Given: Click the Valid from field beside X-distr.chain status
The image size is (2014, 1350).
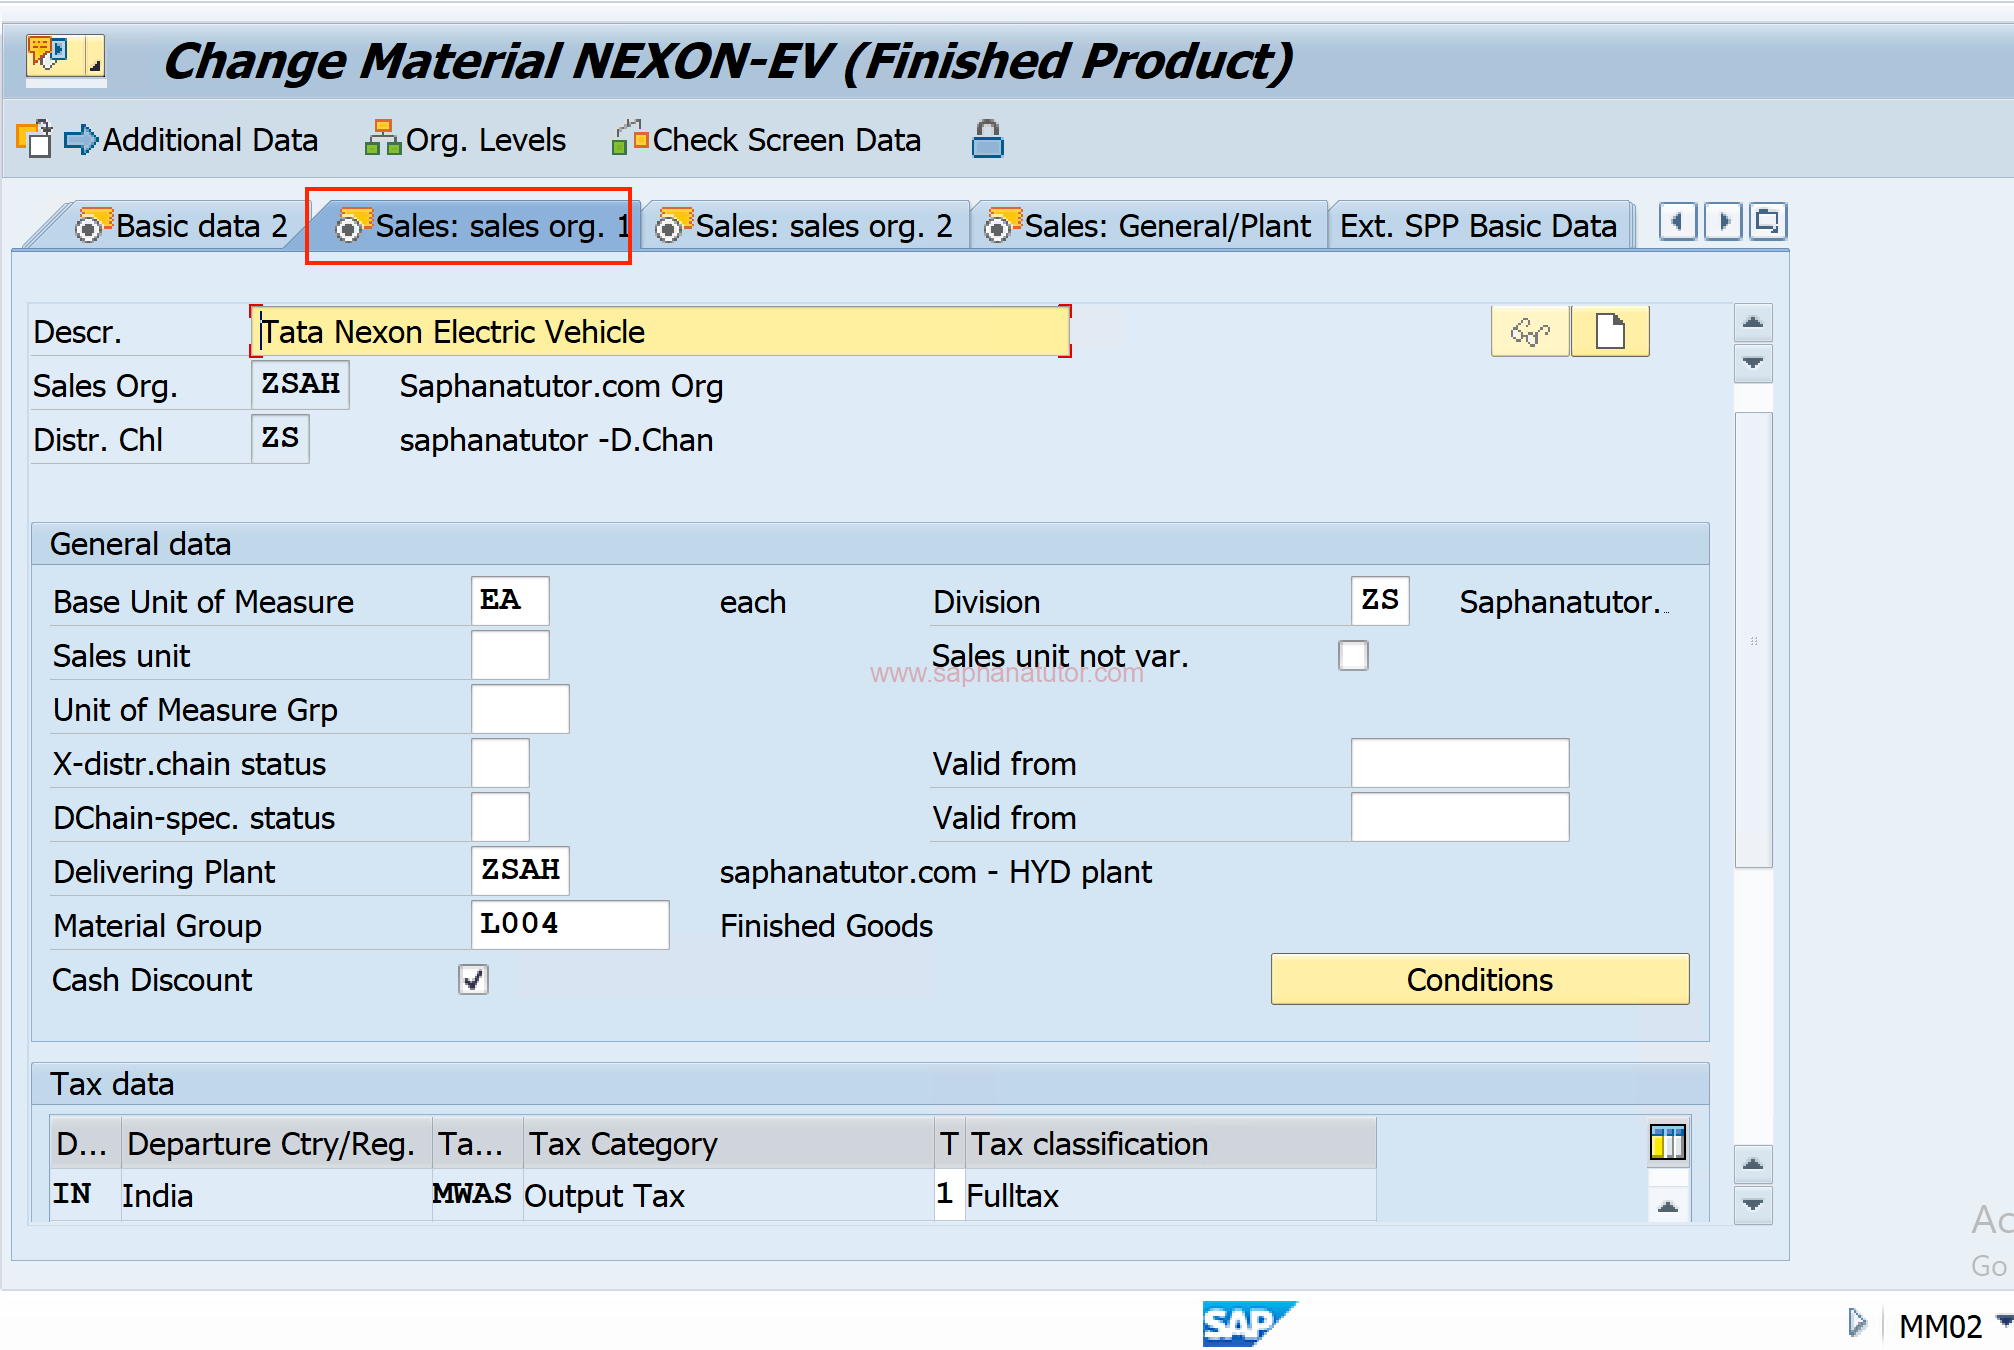Looking at the screenshot, I should 1460,763.
